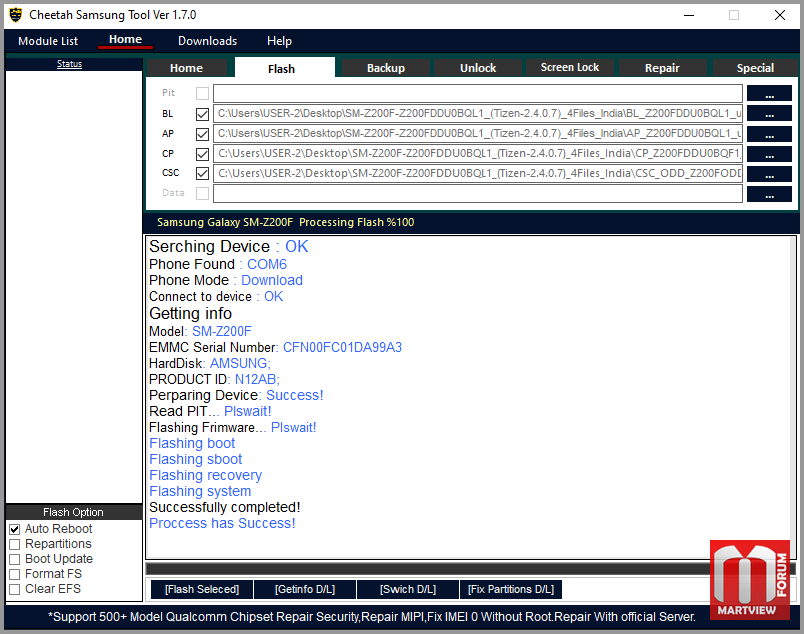804x634 pixels.
Task: Switch to the Backup tab
Action: click(385, 68)
